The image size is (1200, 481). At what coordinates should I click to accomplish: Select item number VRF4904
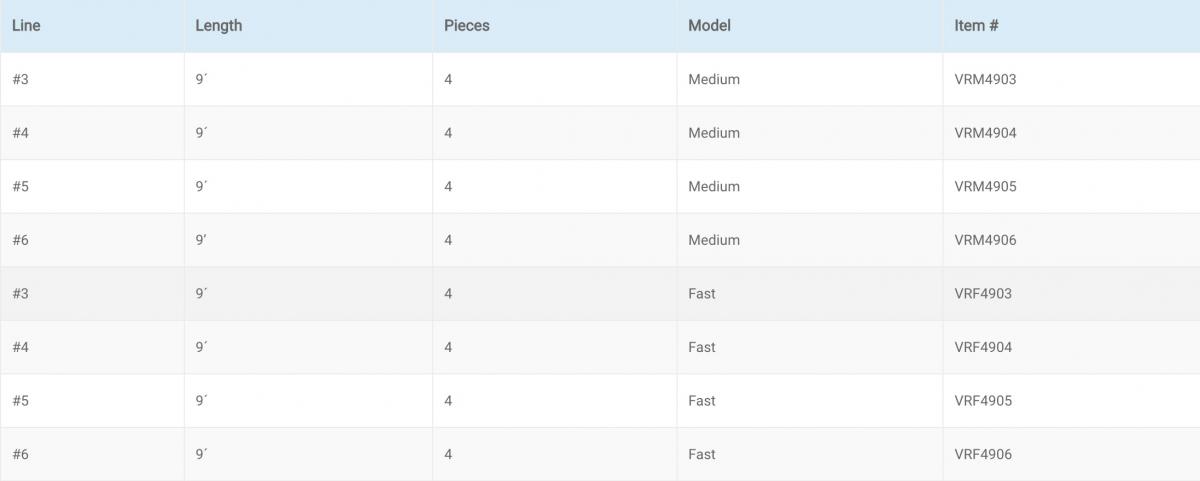click(983, 348)
